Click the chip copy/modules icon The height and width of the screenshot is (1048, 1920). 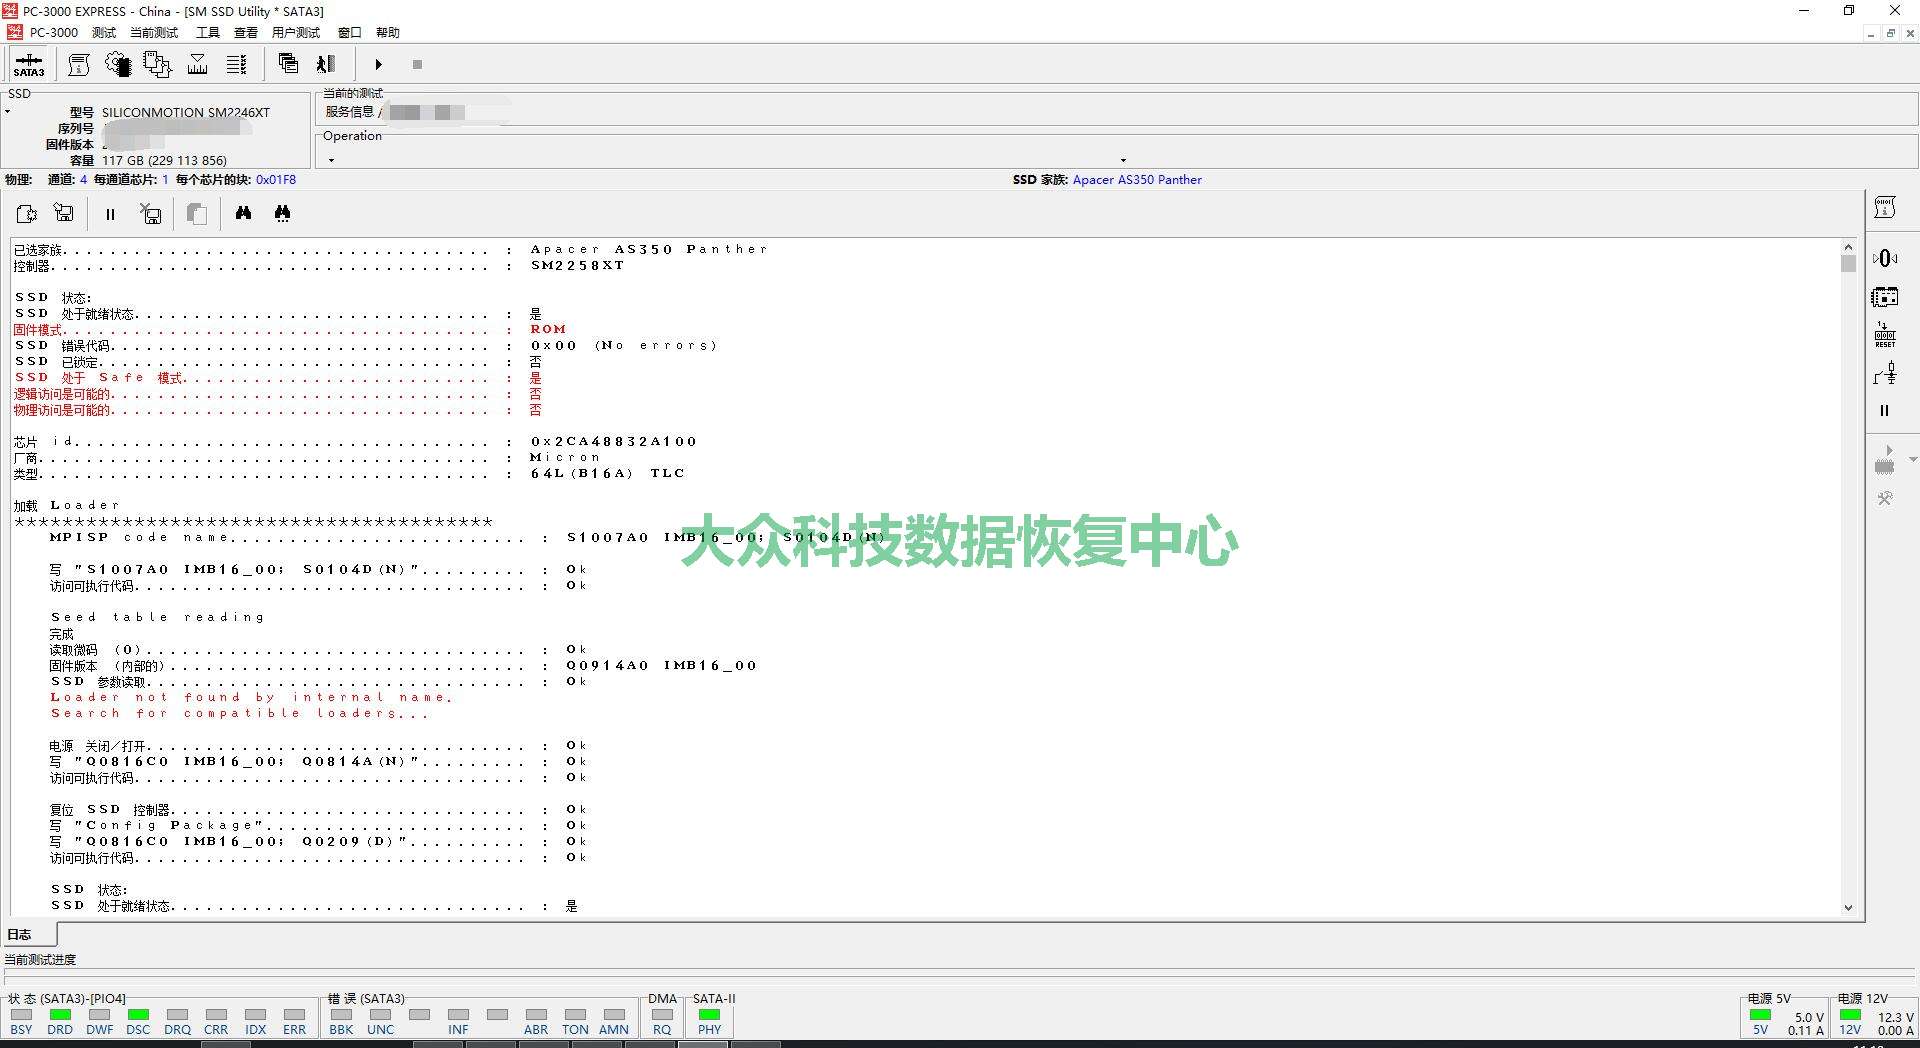click(x=157, y=65)
